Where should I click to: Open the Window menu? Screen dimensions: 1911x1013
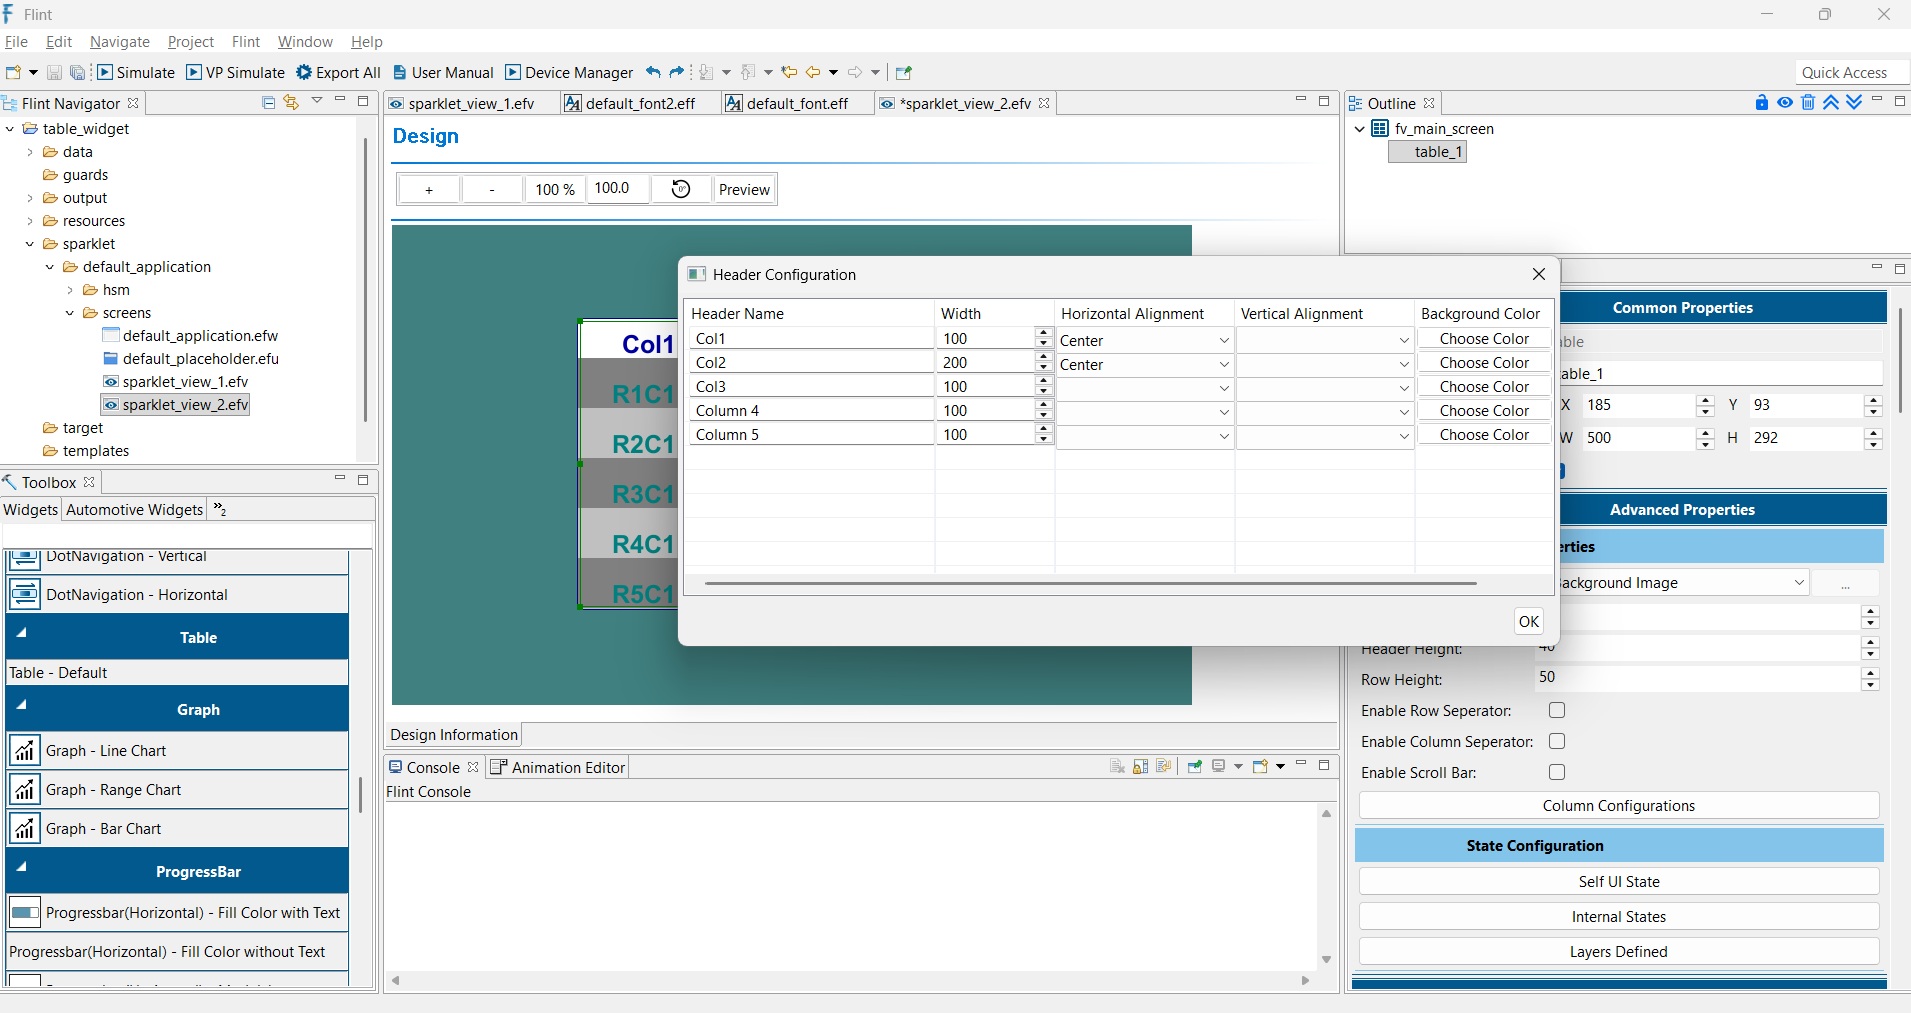(305, 42)
